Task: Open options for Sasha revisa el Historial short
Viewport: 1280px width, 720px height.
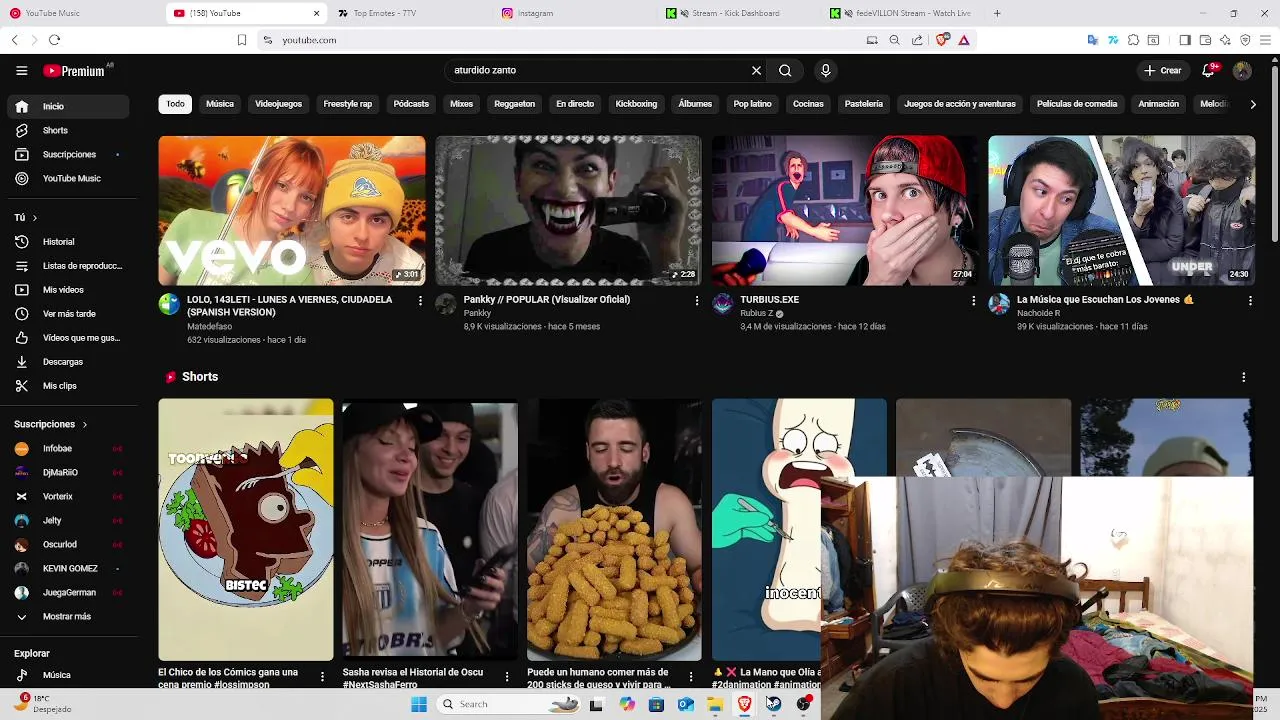Action: [x=507, y=677]
